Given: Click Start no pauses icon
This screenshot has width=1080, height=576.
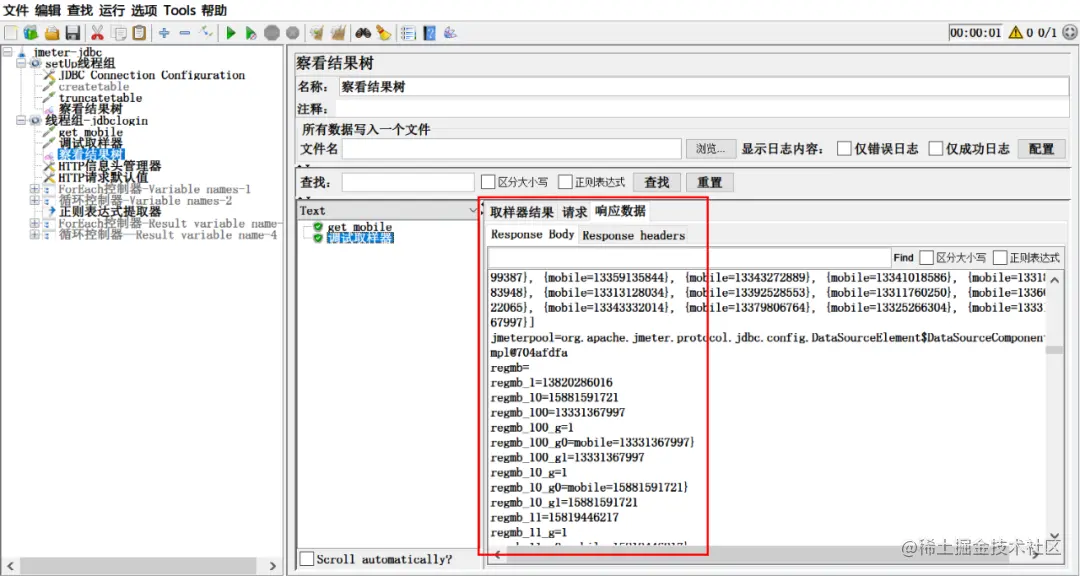Looking at the screenshot, I should pyautogui.click(x=251, y=32).
